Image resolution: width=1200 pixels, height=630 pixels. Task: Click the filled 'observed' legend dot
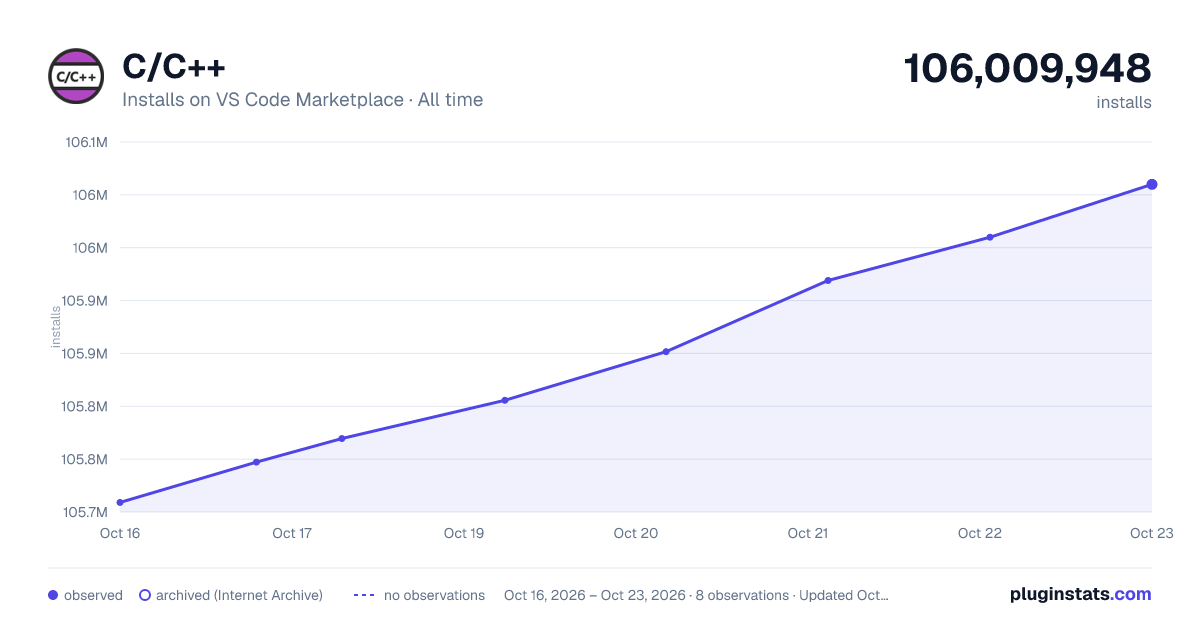click(x=53, y=595)
